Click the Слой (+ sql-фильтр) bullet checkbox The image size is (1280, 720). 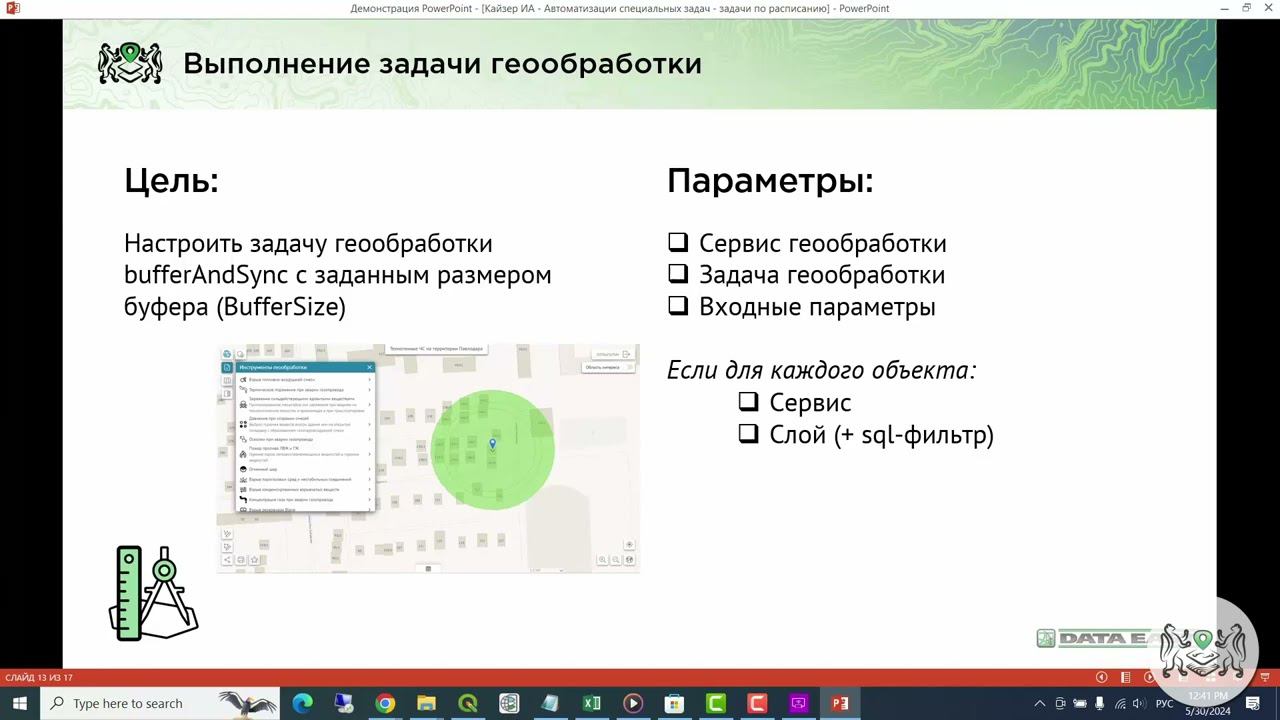tap(749, 433)
